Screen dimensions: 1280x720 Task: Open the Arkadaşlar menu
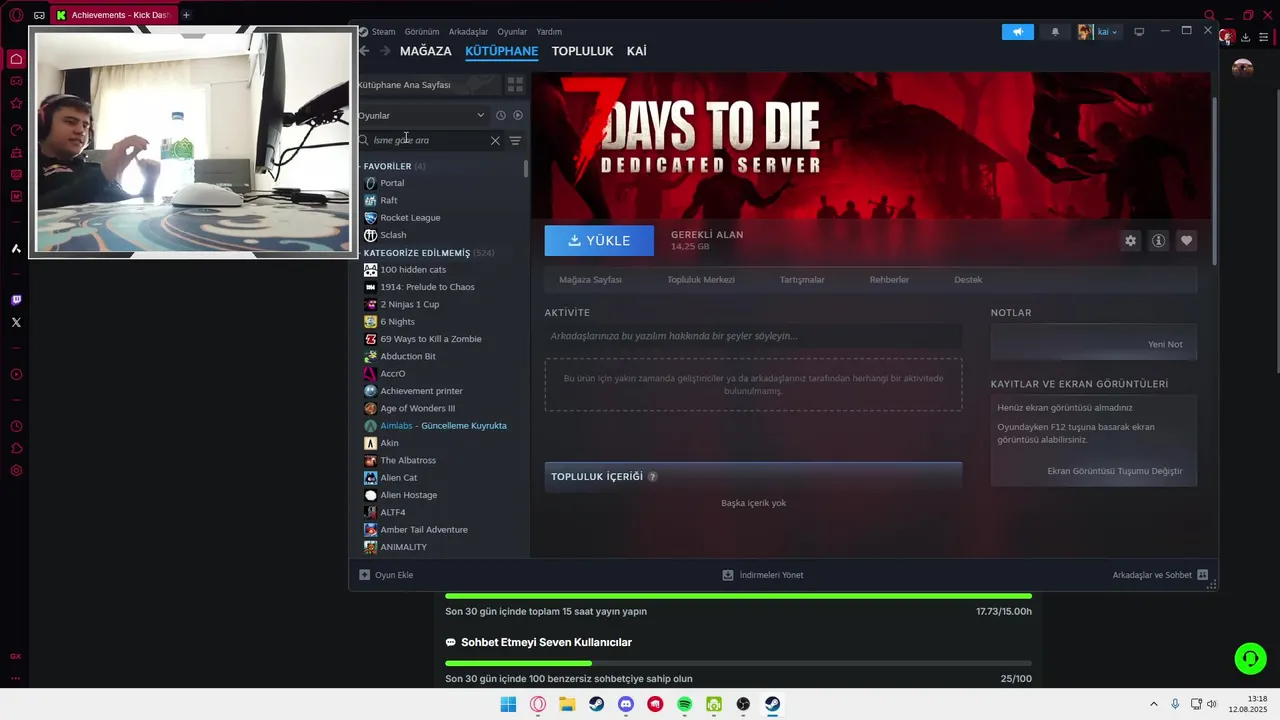click(x=468, y=32)
